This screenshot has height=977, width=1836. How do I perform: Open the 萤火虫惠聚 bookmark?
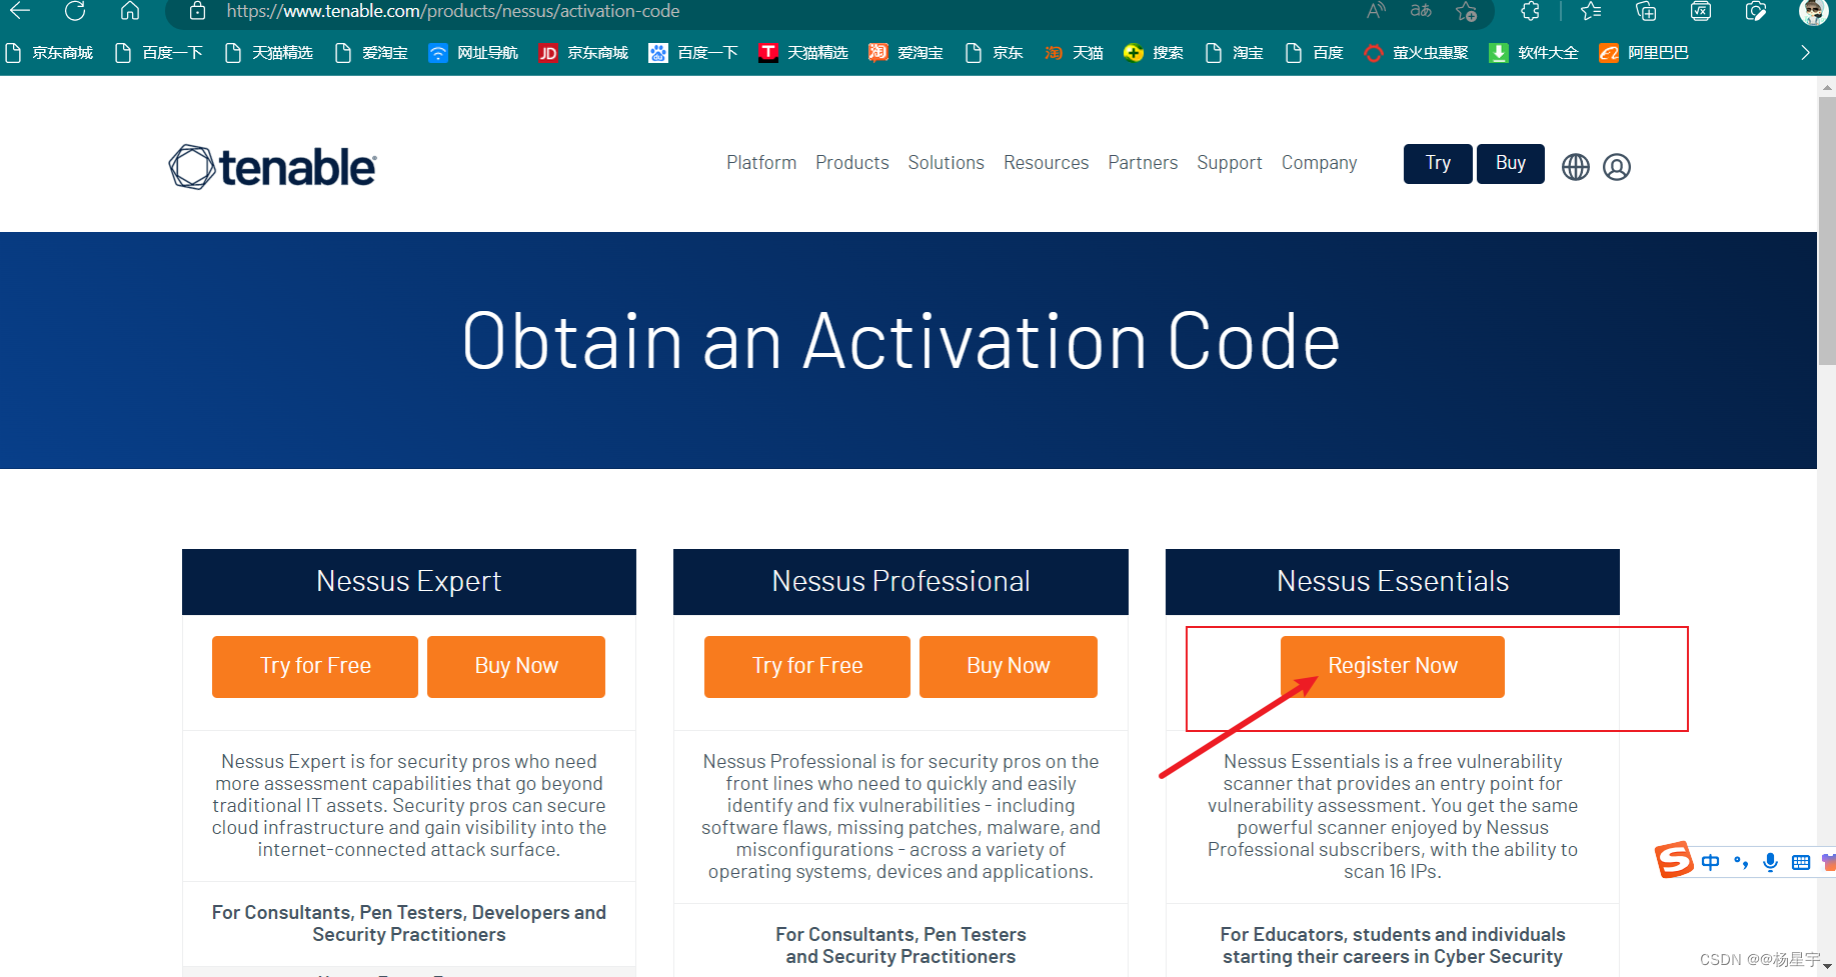tap(1416, 53)
